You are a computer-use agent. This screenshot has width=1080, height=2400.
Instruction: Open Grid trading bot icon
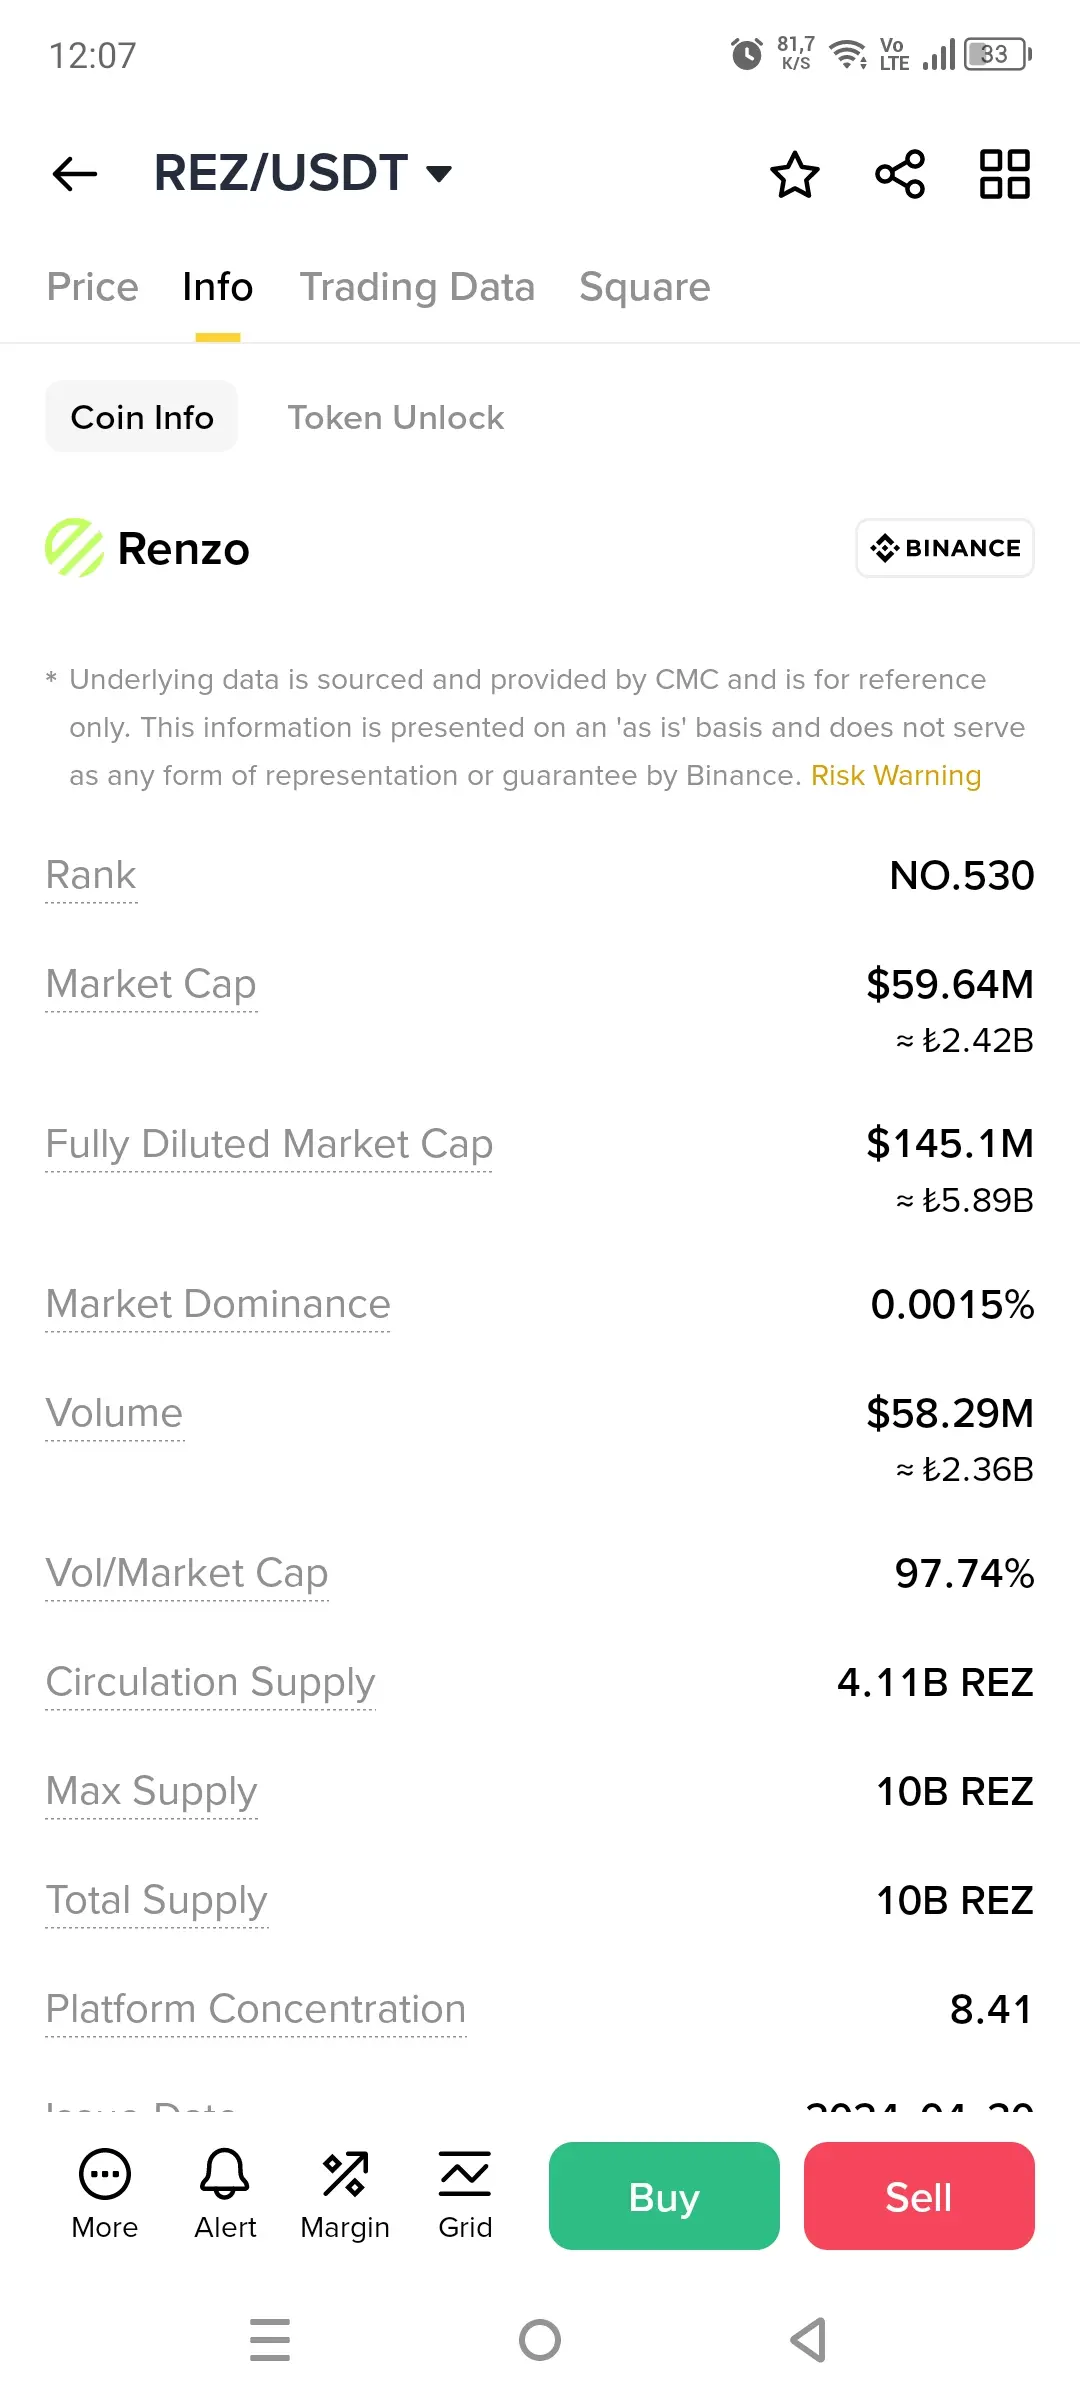click(465, 2195)
